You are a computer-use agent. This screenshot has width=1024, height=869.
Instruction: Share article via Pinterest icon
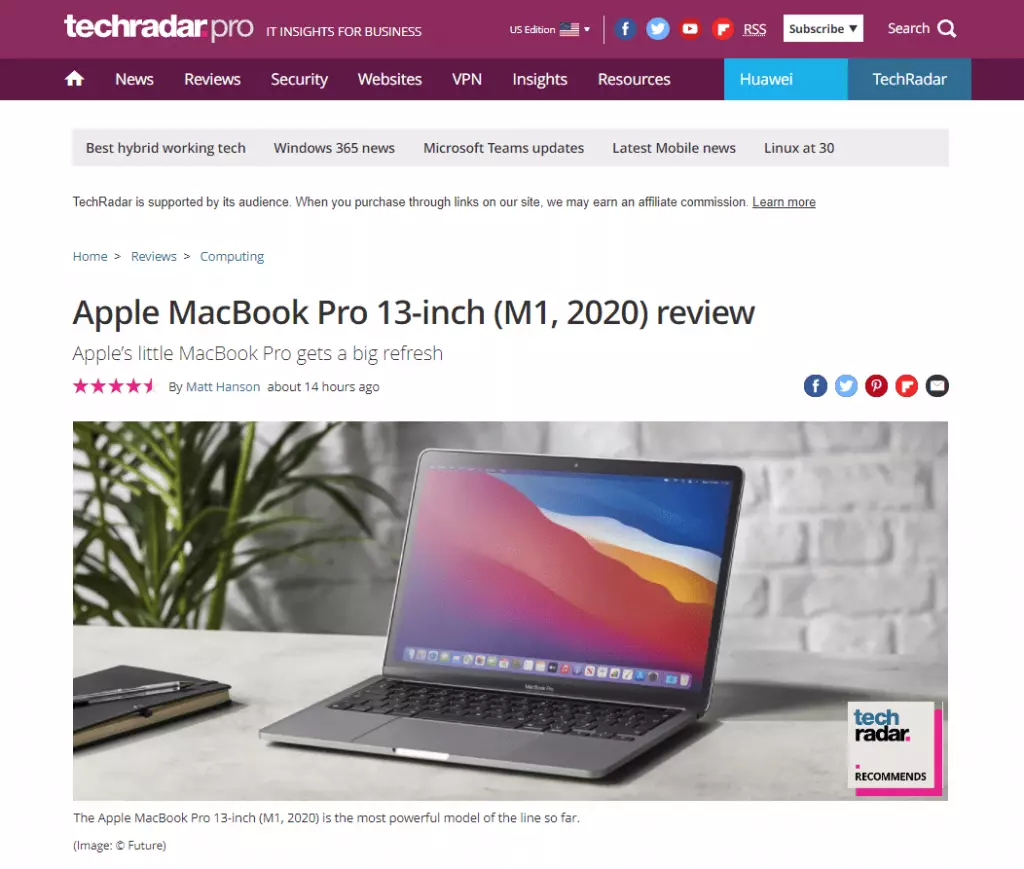coord(876,386)
